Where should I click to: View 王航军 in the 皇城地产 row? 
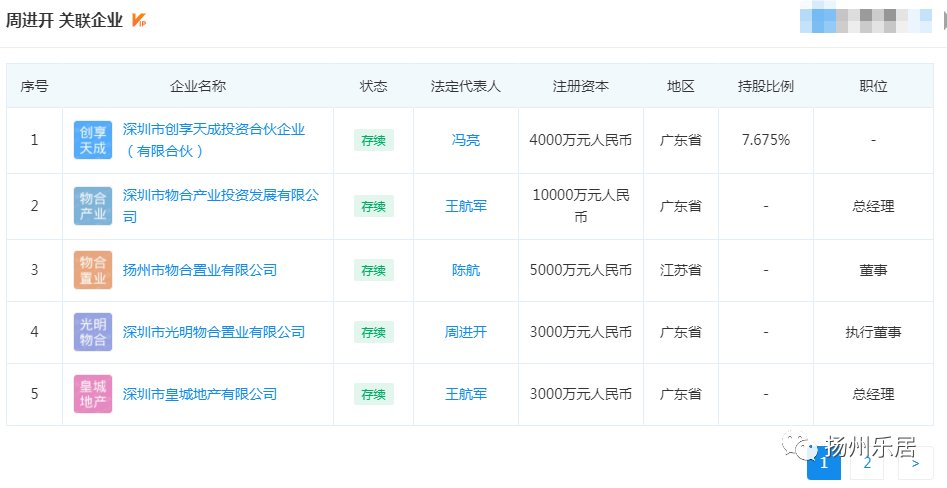pyautogui.click(x=466, y=394)
